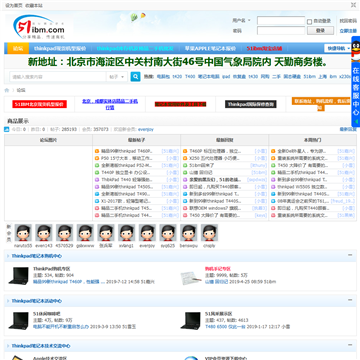Click purple bullet beside thinkpad W550S post
The width and height of the screenshot is (360, 360).
273,187
